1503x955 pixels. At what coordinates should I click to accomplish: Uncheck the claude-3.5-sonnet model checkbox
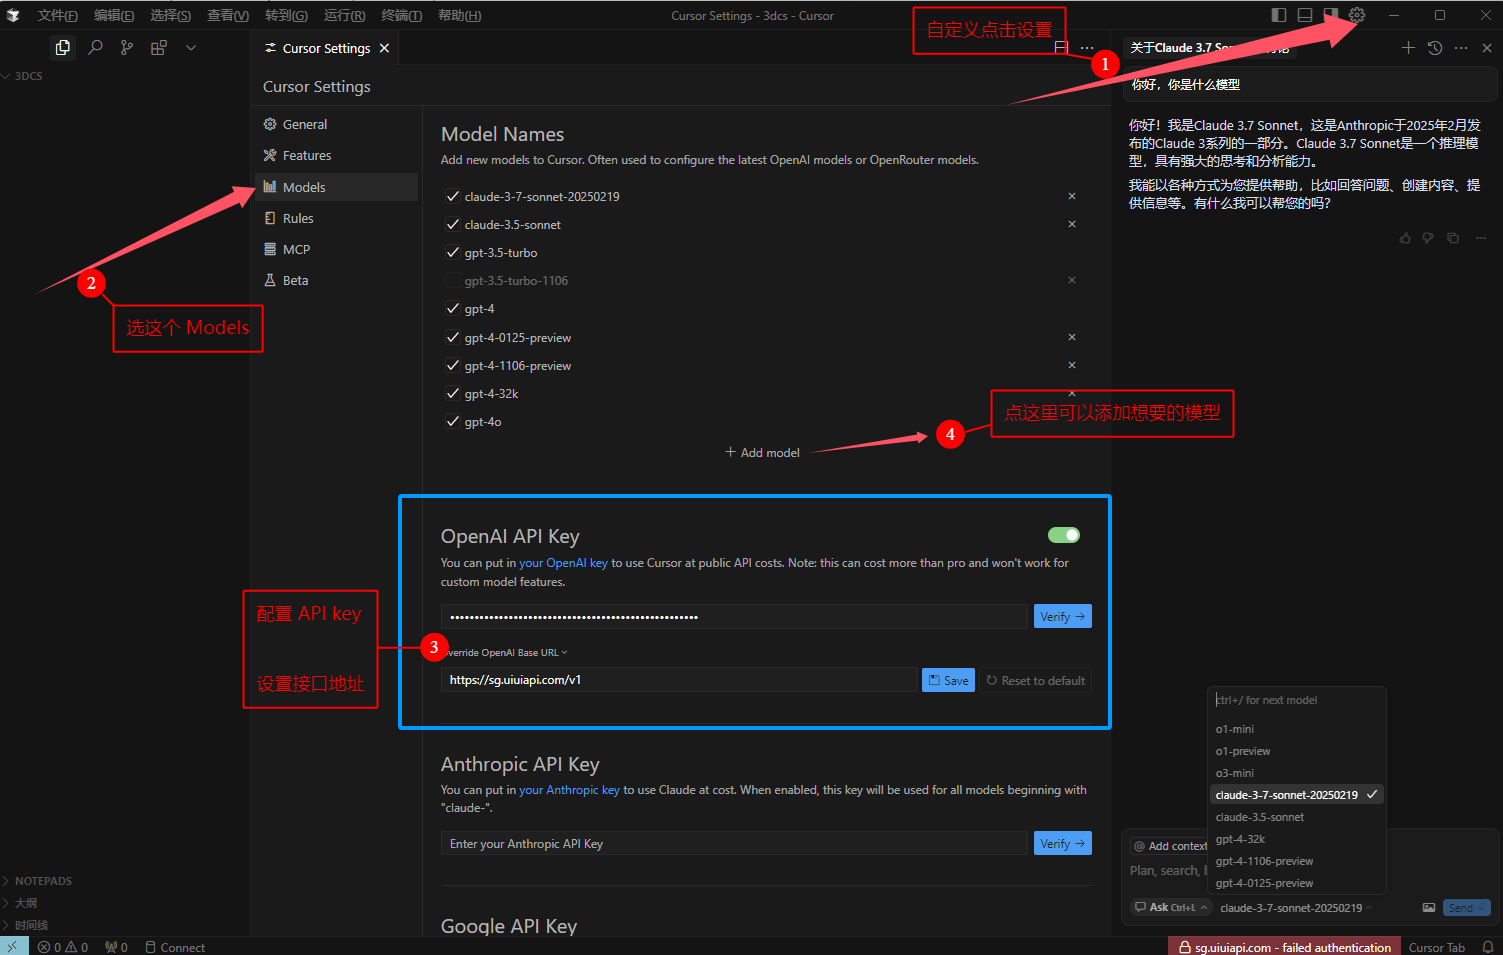click(x=453, y=224)
